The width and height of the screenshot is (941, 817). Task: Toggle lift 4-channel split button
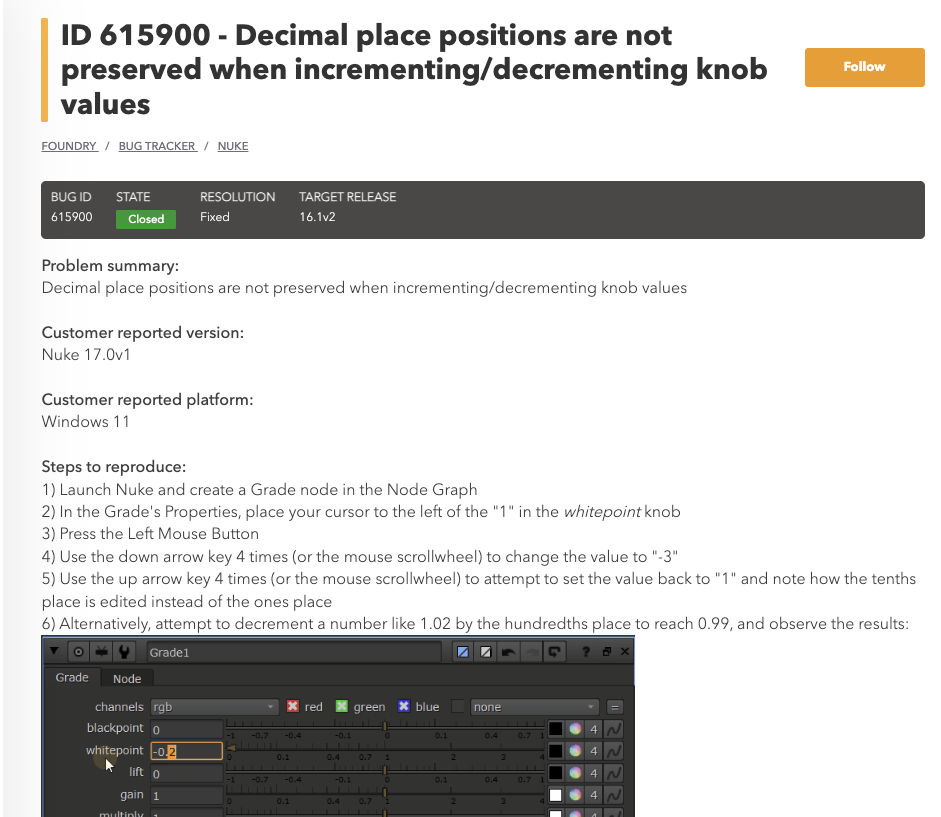[594, 773]
